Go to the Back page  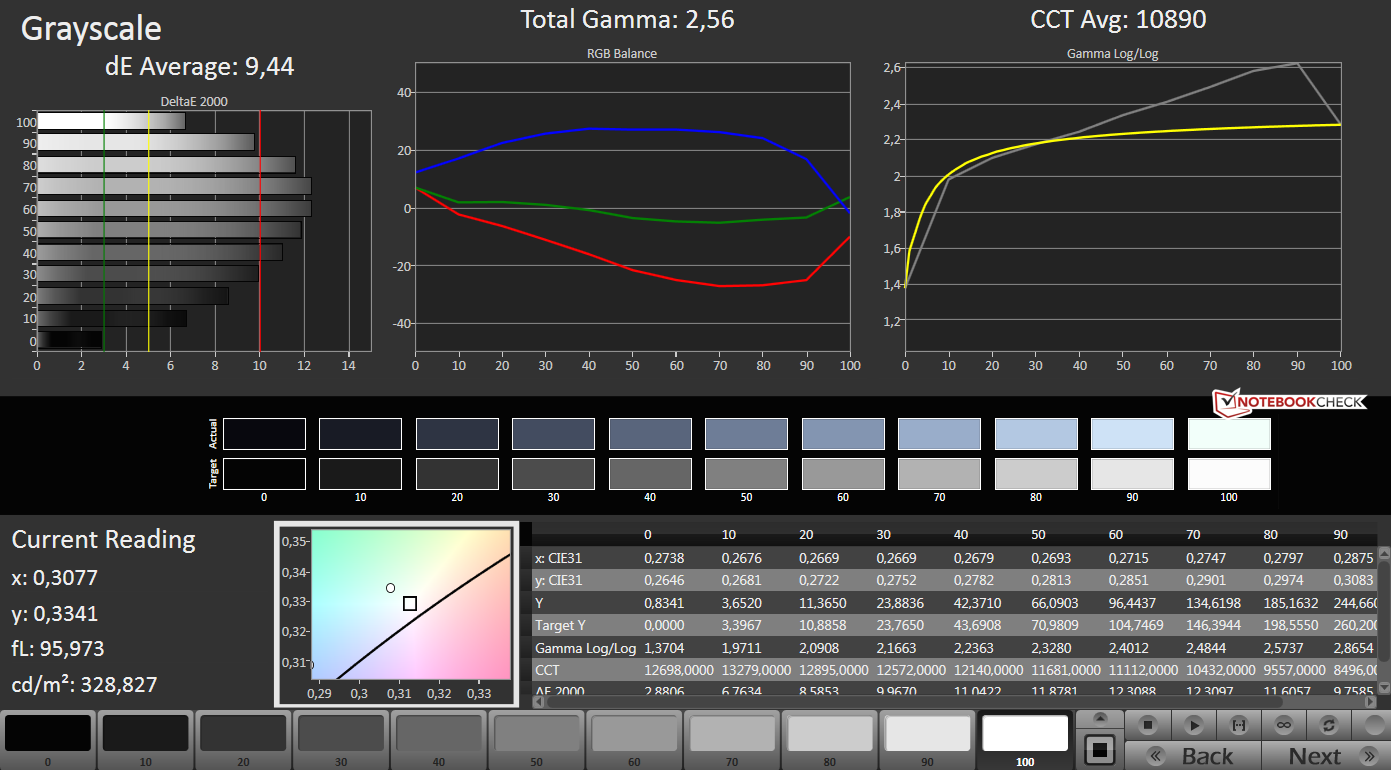[x=1193, y=756]
